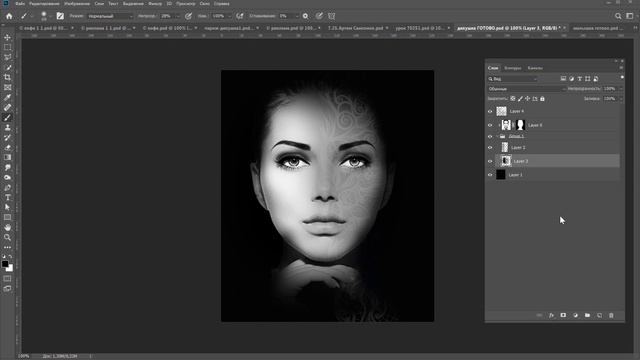
Task: Select the Crop tool
Action: (x=7, y=77)
